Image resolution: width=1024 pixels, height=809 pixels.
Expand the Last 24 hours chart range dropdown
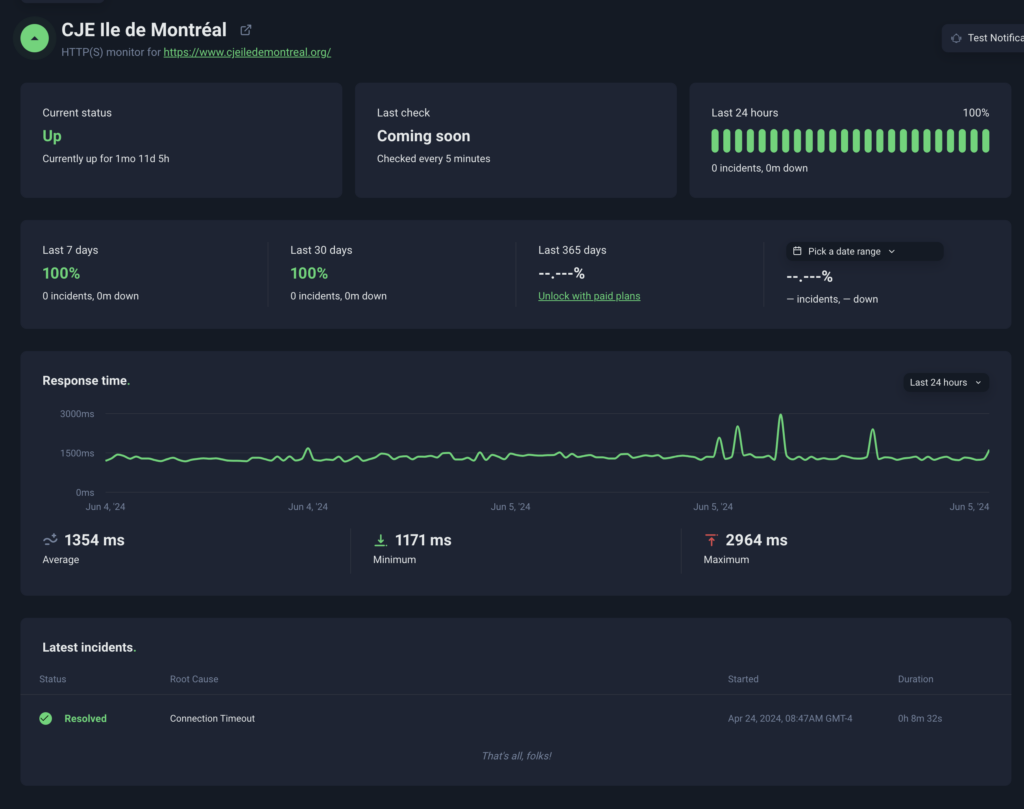(945, 382)
